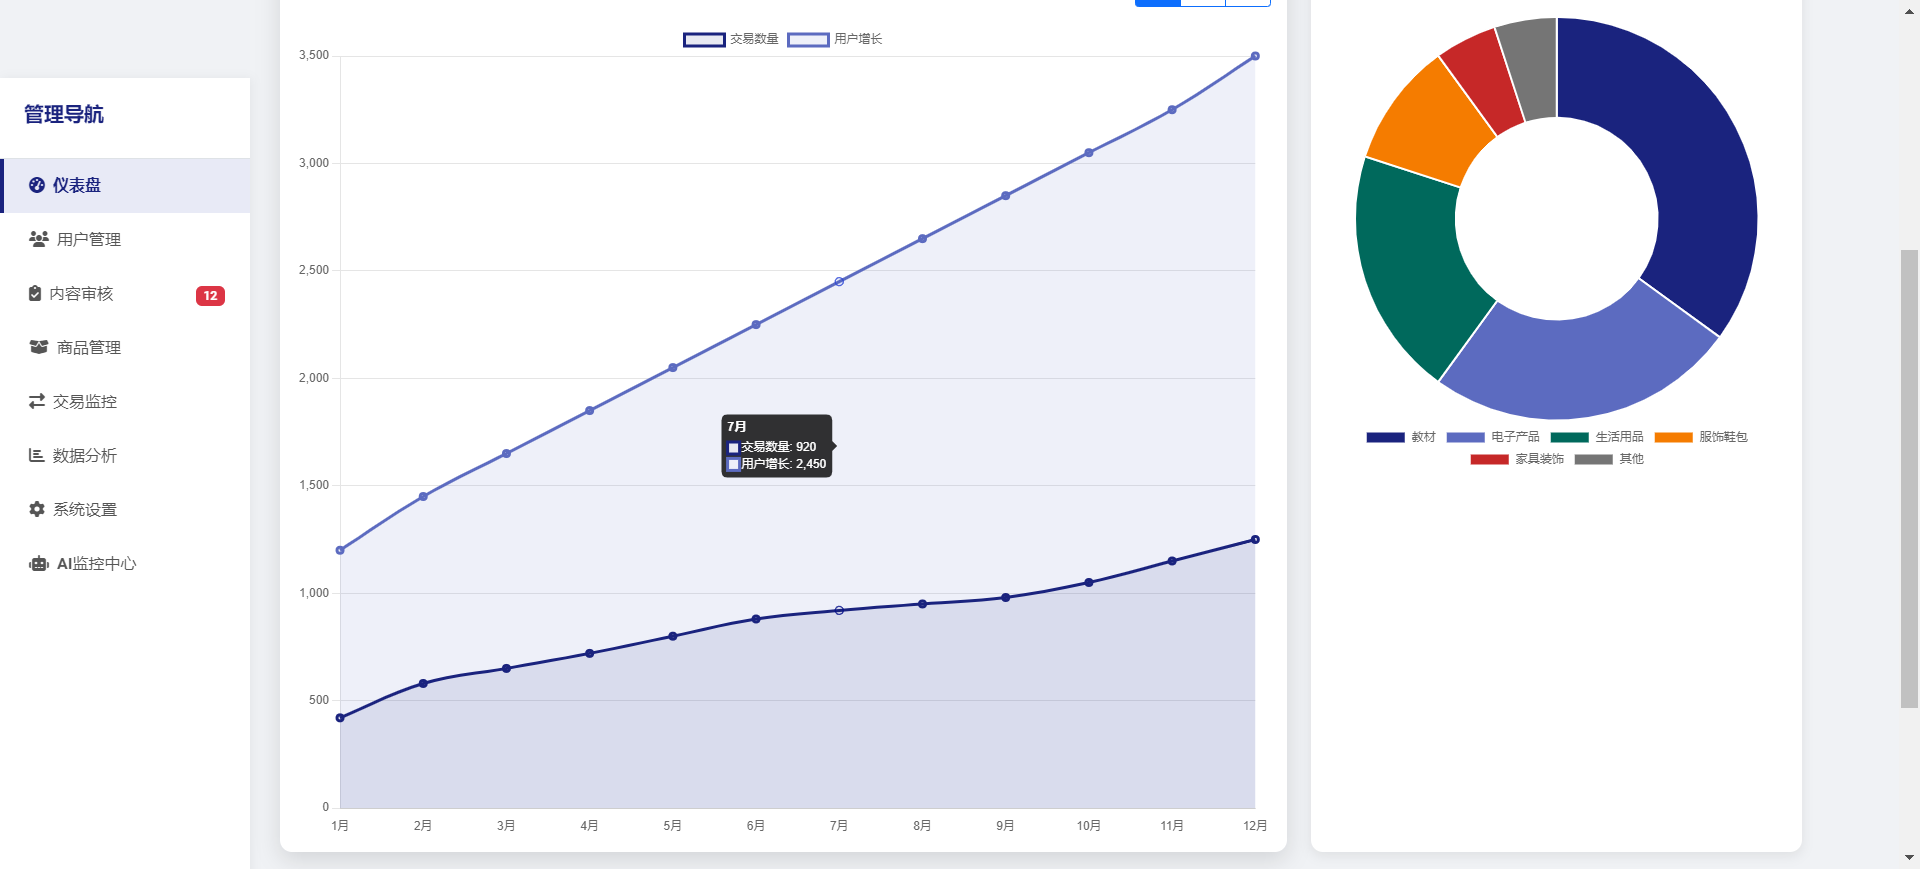
Task: Click the 用户增长 data point for 4月
Action: click(x=589, y=411)
